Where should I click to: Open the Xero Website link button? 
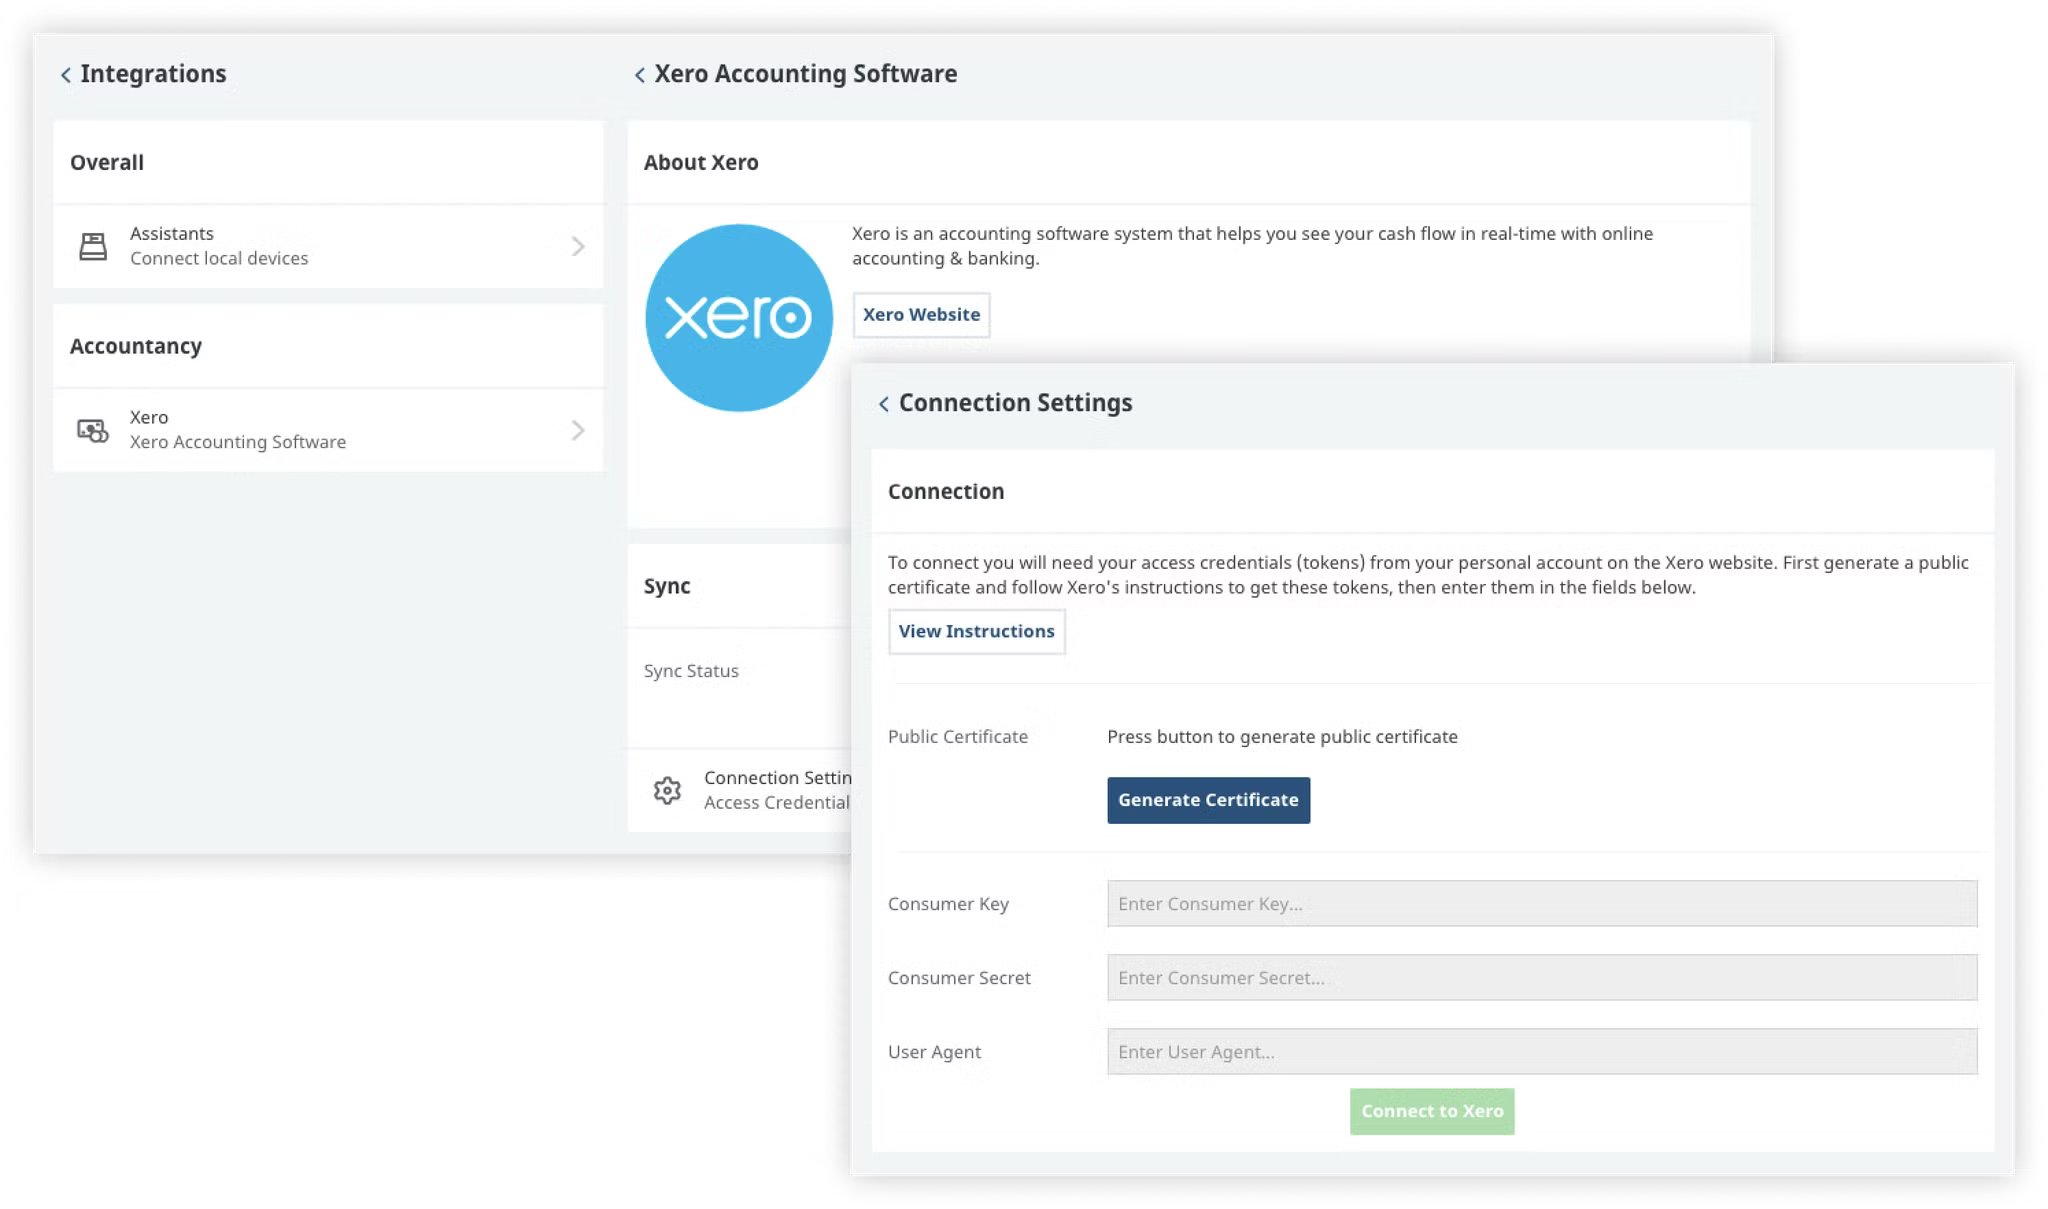coord(921,315)
